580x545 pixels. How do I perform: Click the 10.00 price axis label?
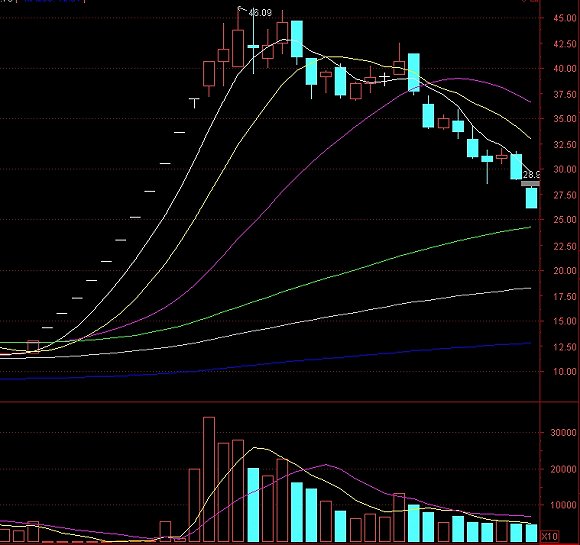click(x=565, y=372)
